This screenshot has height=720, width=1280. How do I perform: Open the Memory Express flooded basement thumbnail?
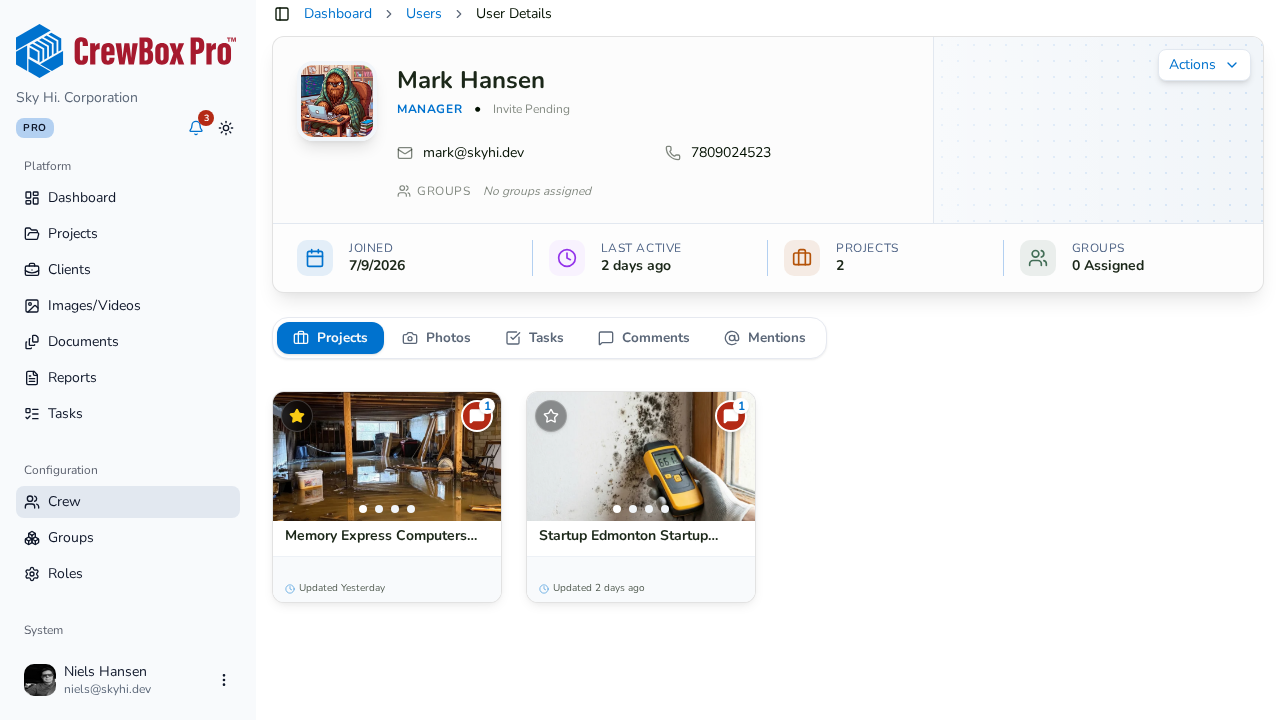pos(387,456)
